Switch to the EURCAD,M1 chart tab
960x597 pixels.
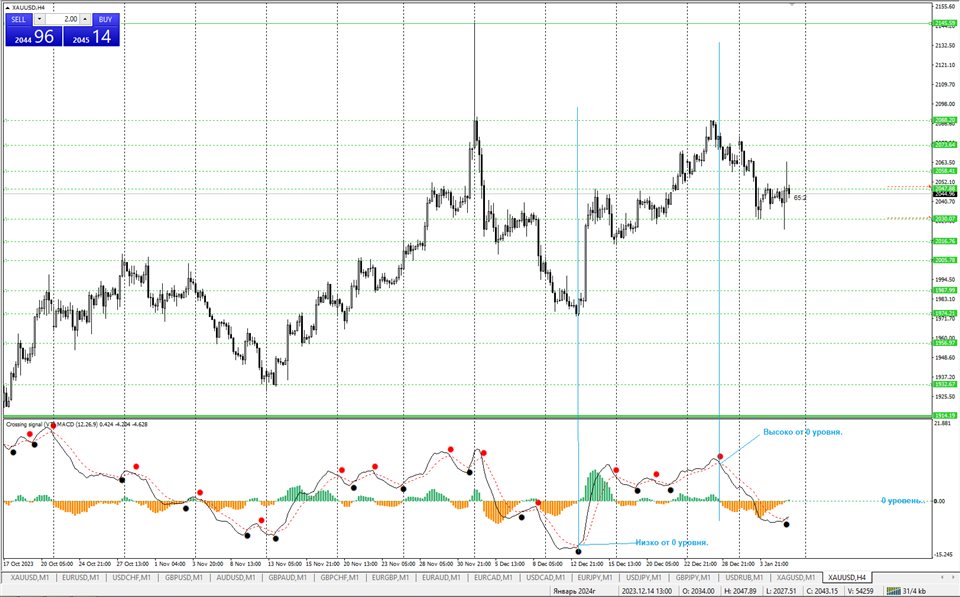[x=493, y=577]
